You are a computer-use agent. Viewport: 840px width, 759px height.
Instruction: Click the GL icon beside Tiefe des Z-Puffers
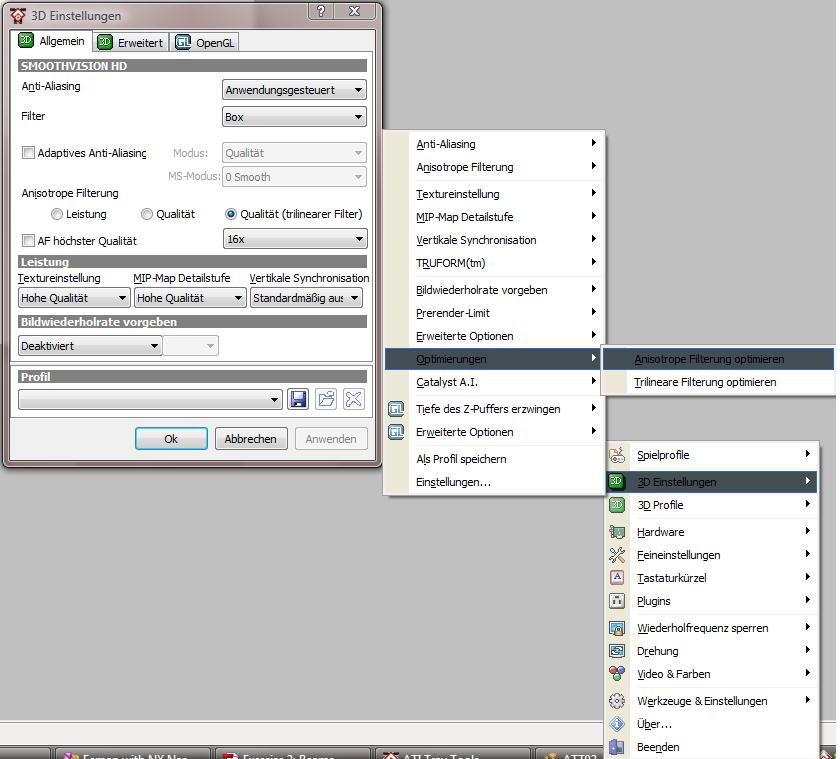pyautogui.click(x=396, y=409)
